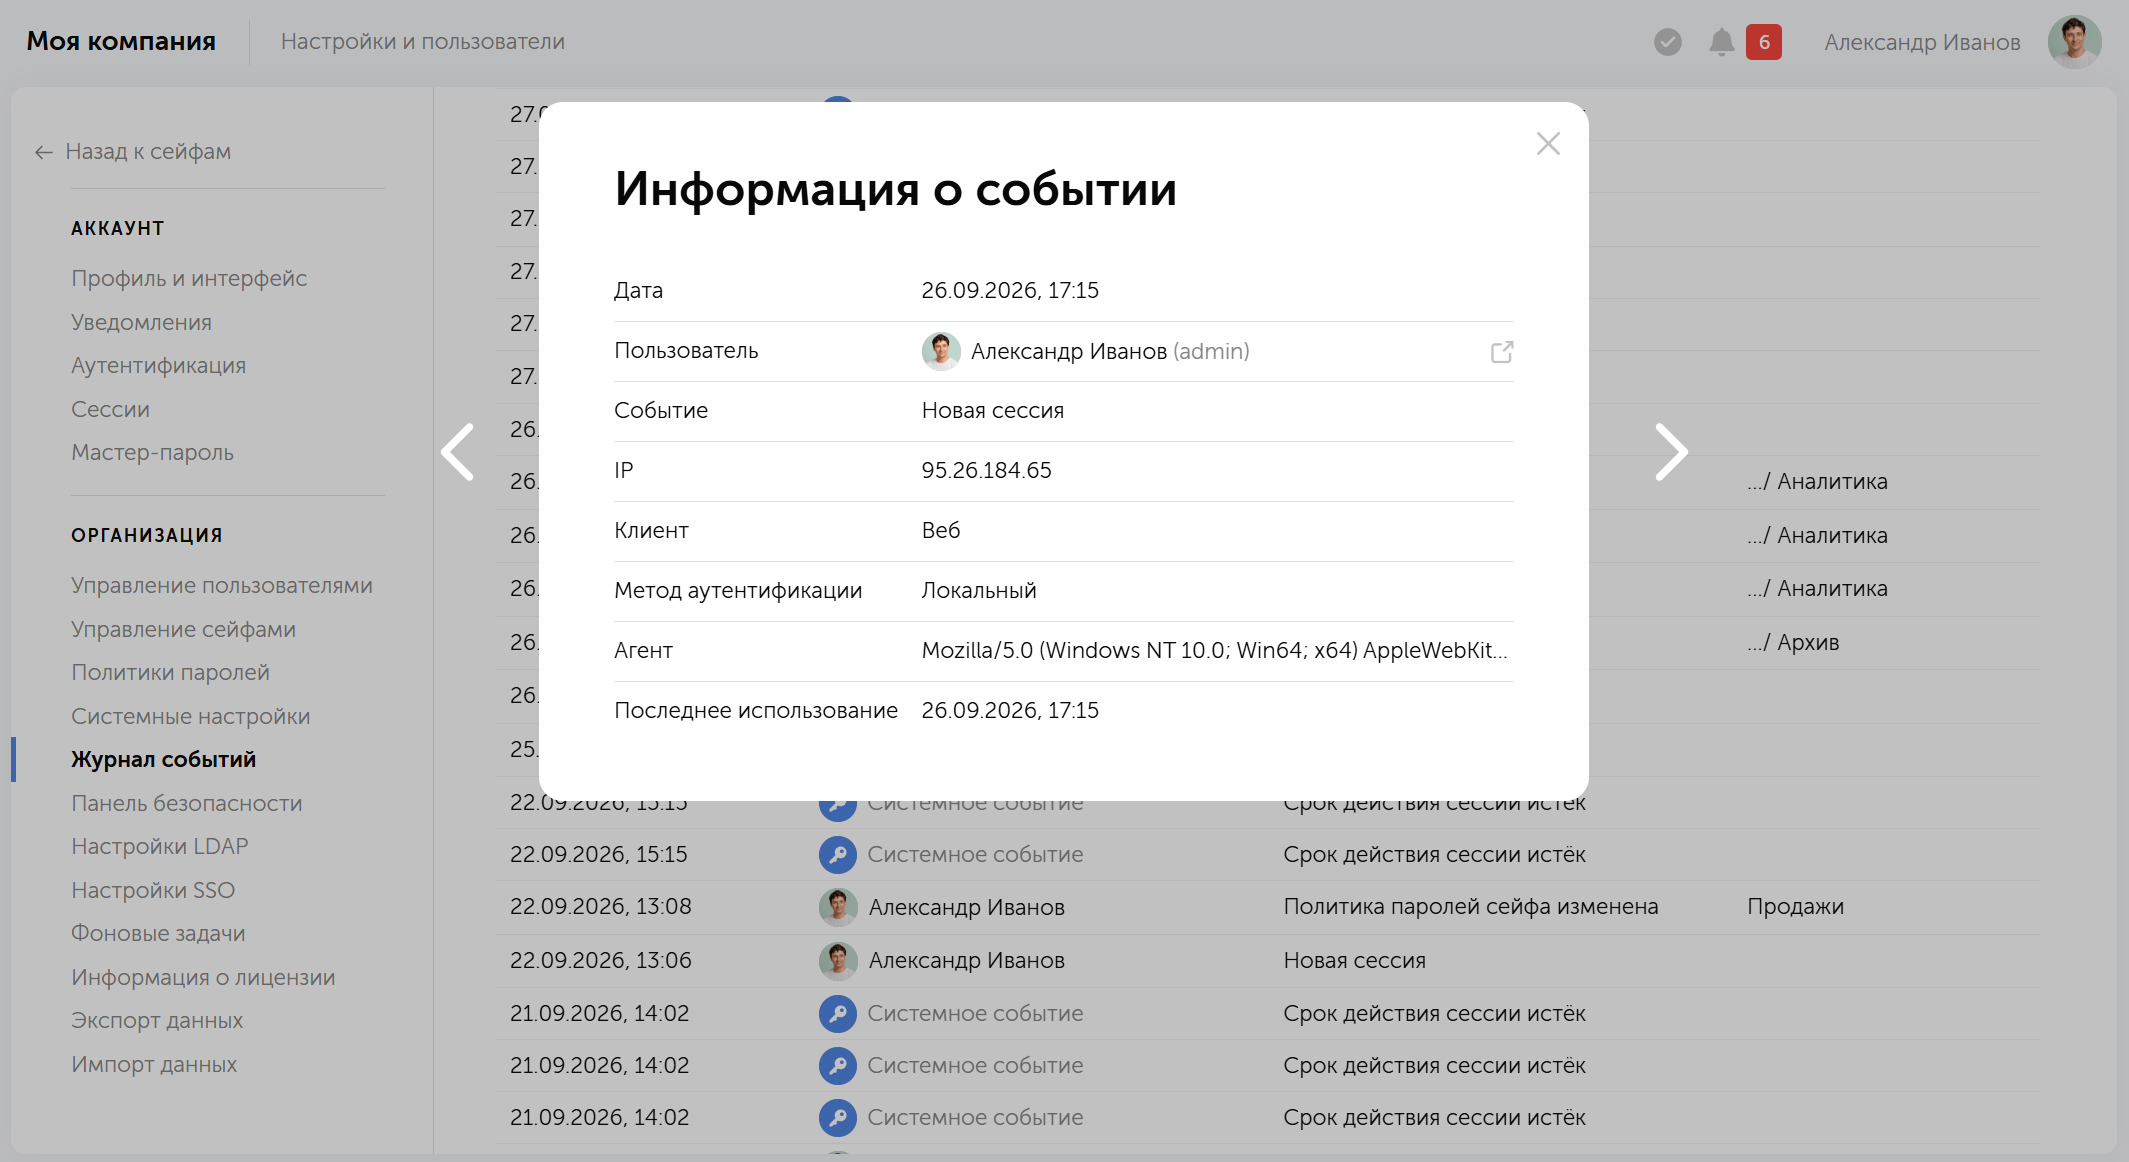Click the checkmark status icon in header
This screenshot has width=2129, height=1162.
tap(1668, 42)
